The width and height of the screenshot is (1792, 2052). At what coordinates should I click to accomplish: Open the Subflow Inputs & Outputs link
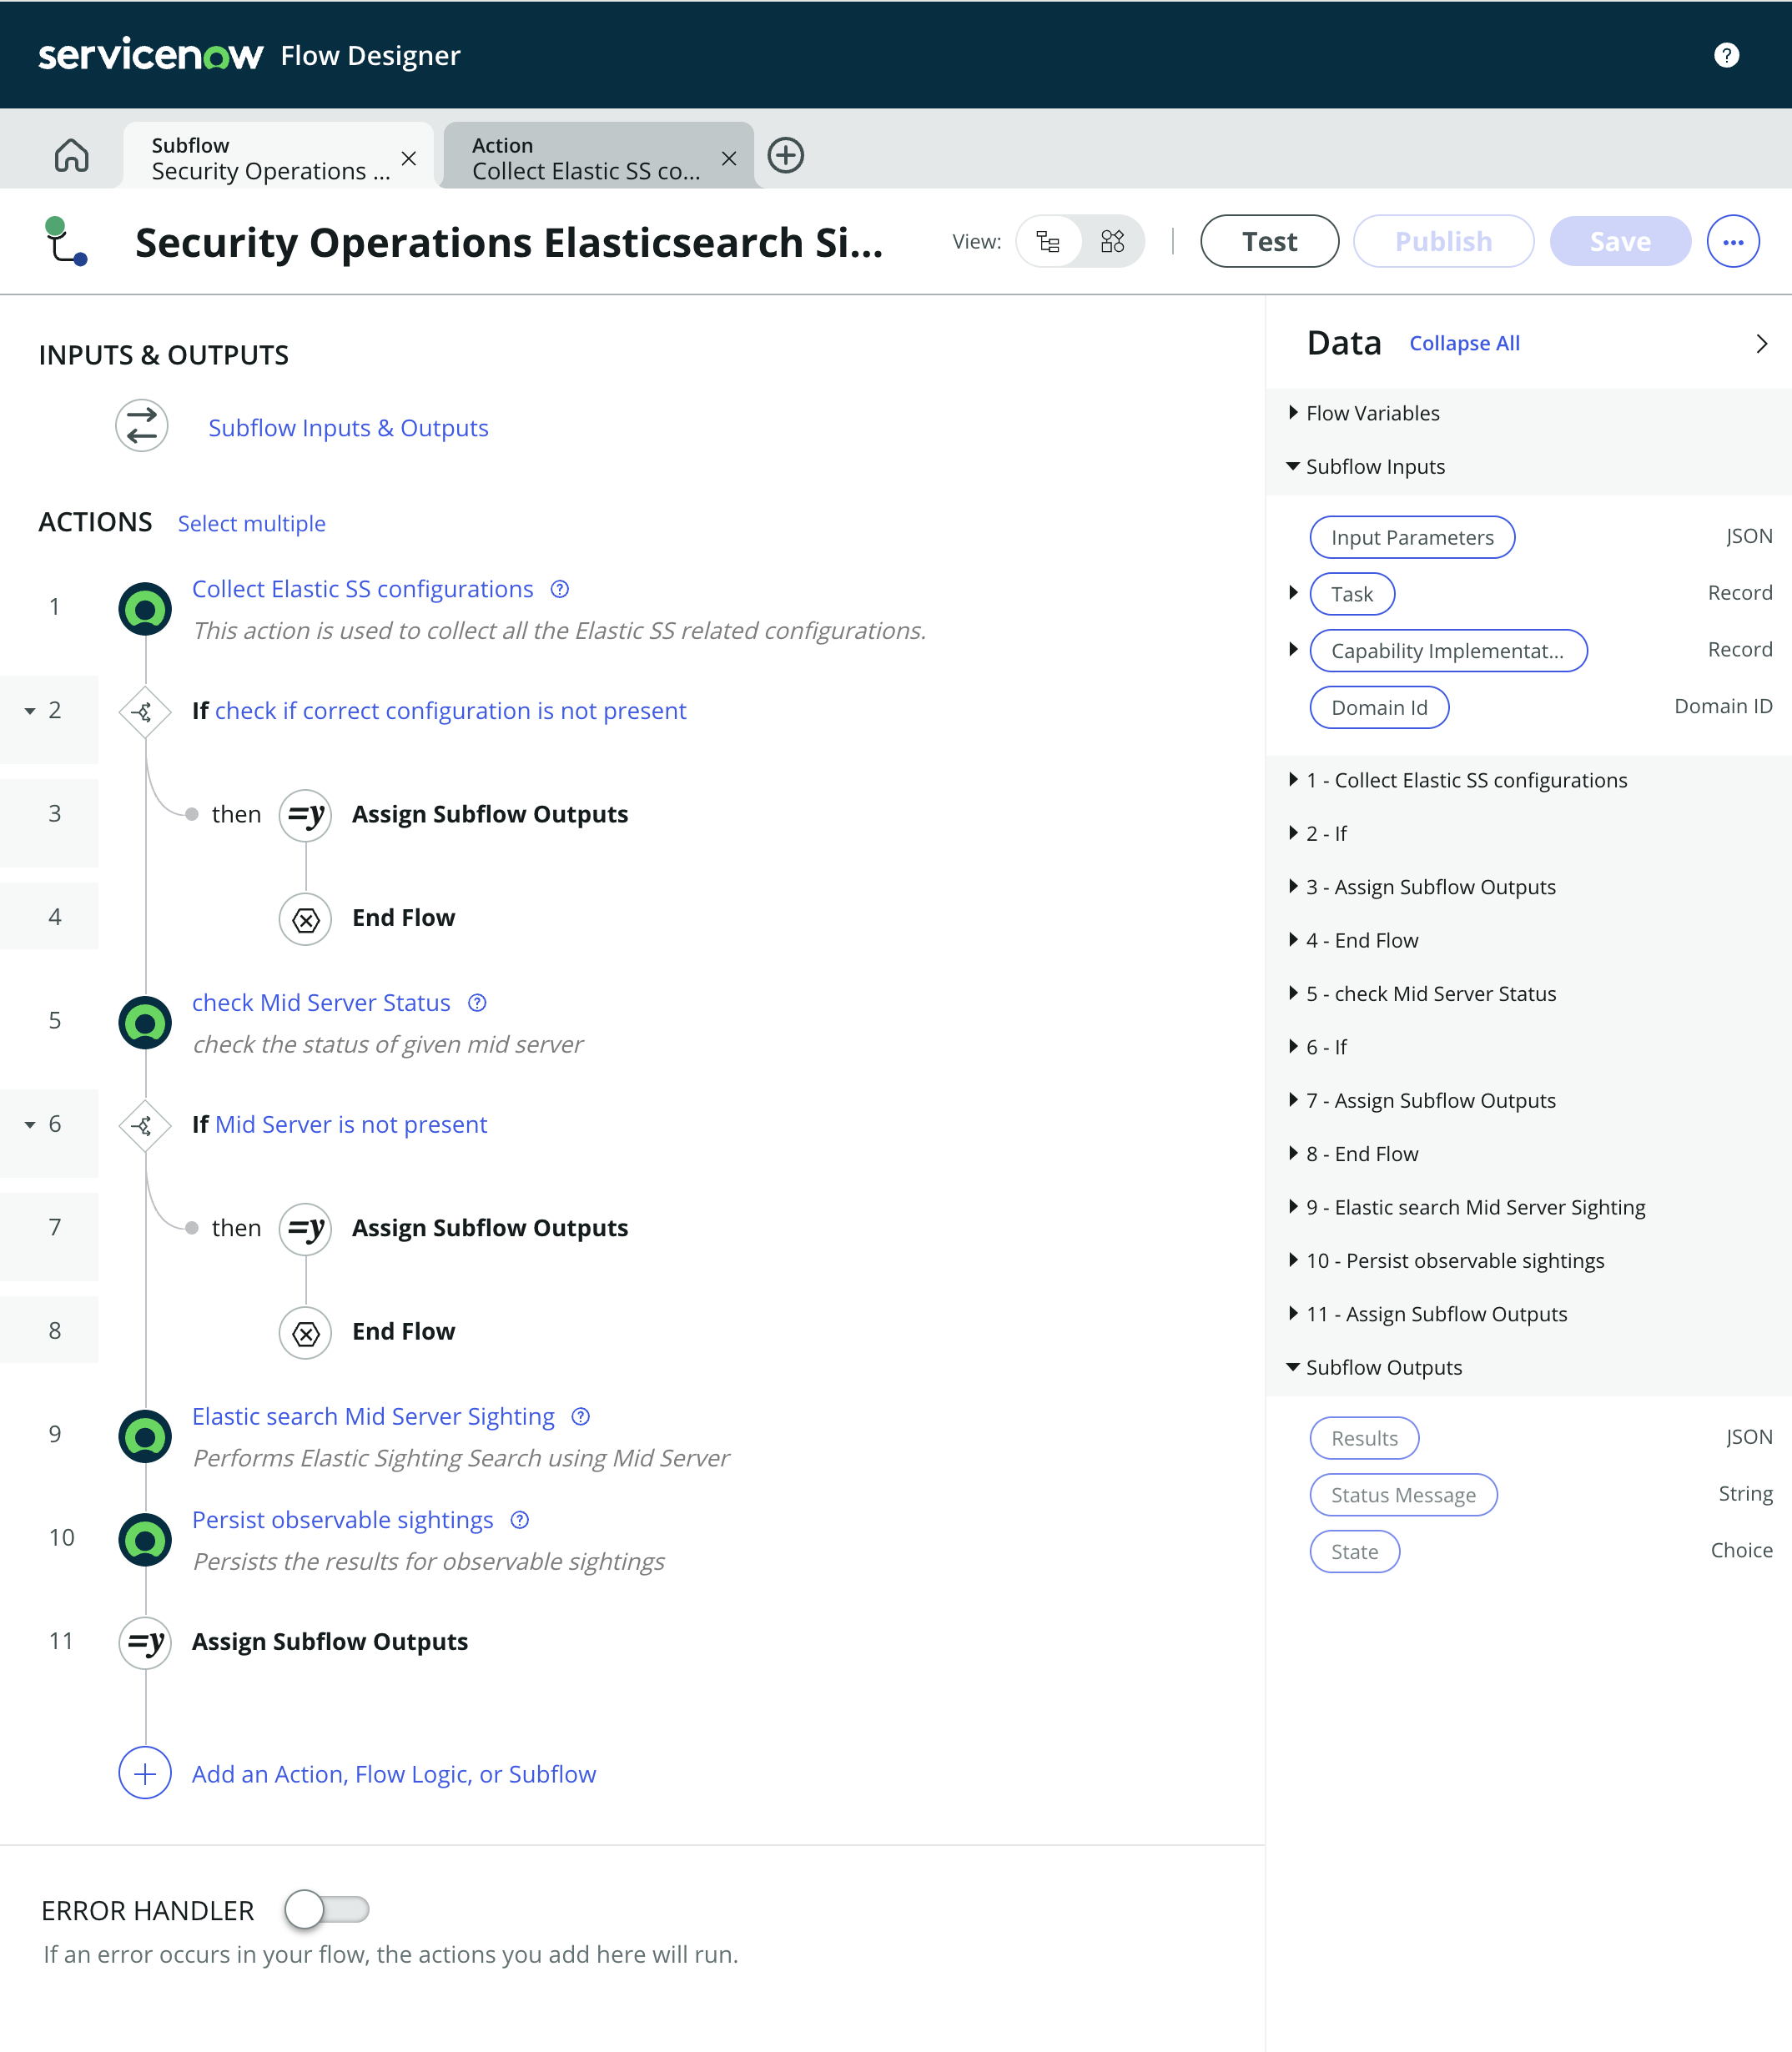tap(348, 428)
